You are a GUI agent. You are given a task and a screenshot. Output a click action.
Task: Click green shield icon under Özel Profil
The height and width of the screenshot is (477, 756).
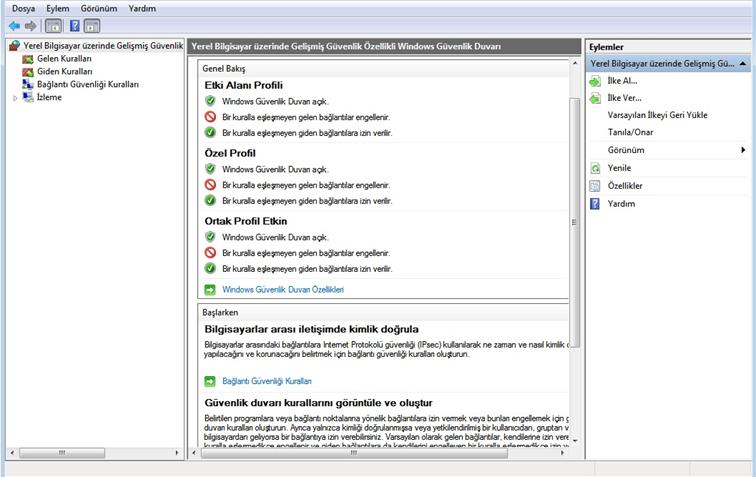coord(210,169)
